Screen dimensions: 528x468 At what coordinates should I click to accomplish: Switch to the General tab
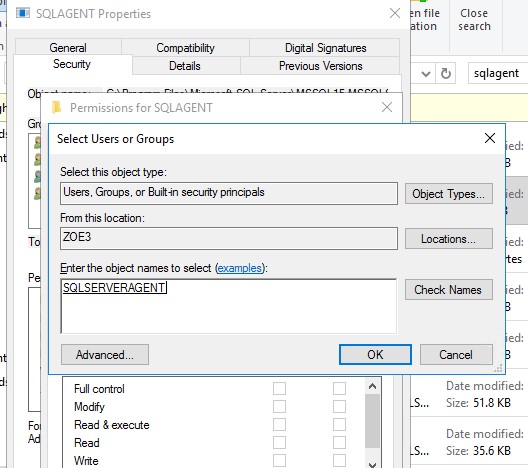pos(68,47)
